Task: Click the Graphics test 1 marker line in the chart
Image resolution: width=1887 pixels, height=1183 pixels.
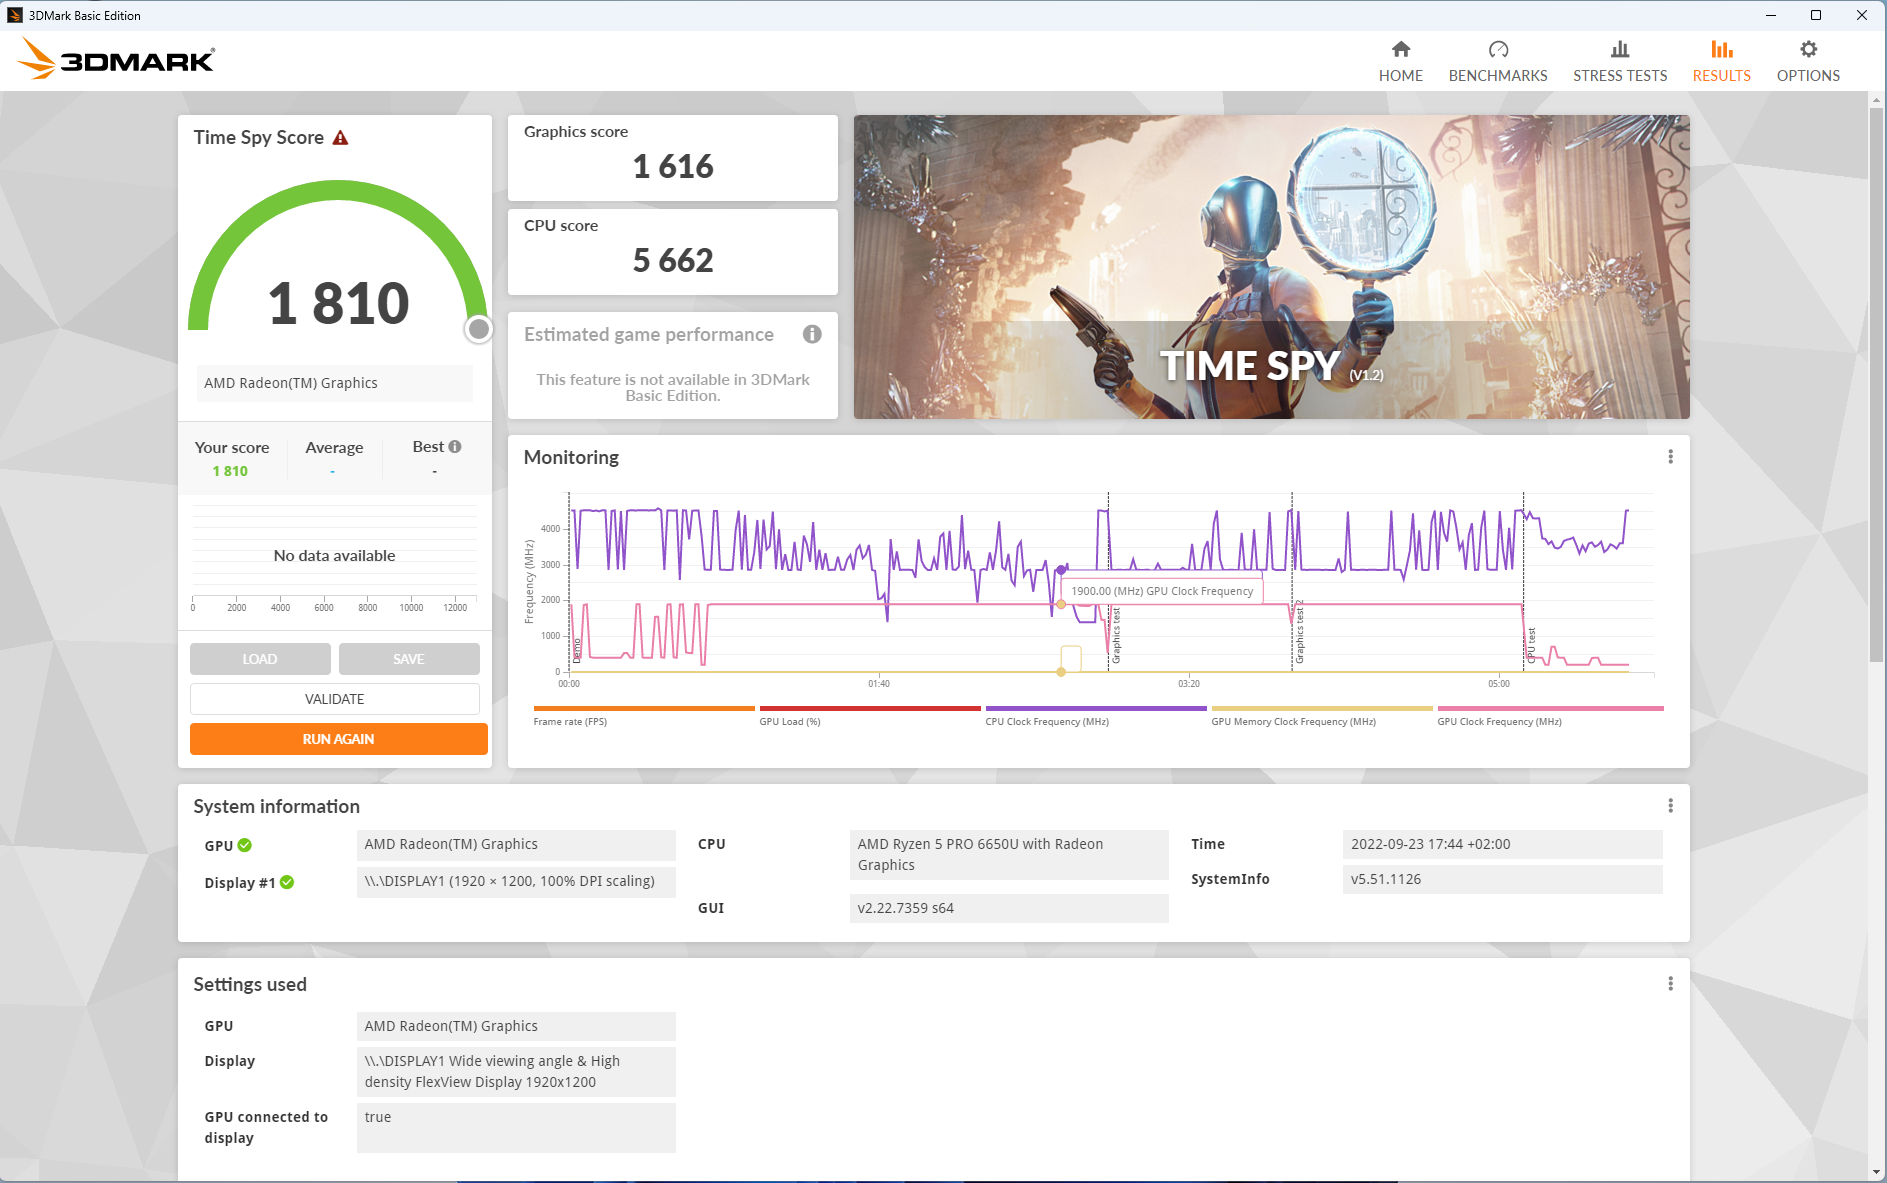Action: (x=1108, y=582)
